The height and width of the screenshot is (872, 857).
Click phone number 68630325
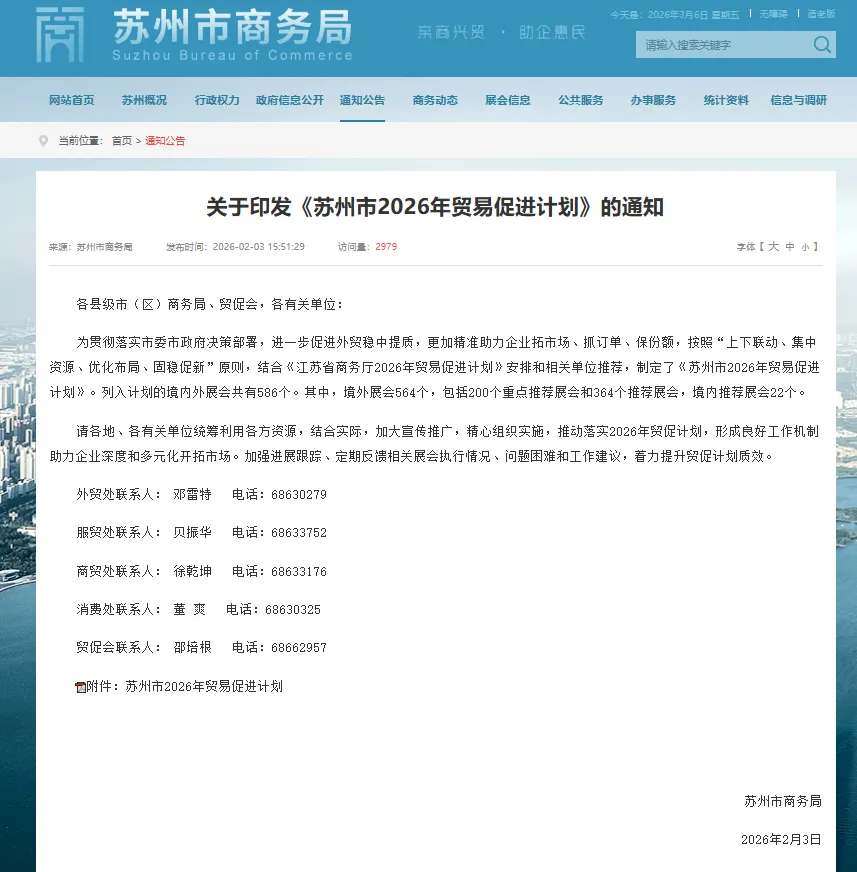point(293,610)
